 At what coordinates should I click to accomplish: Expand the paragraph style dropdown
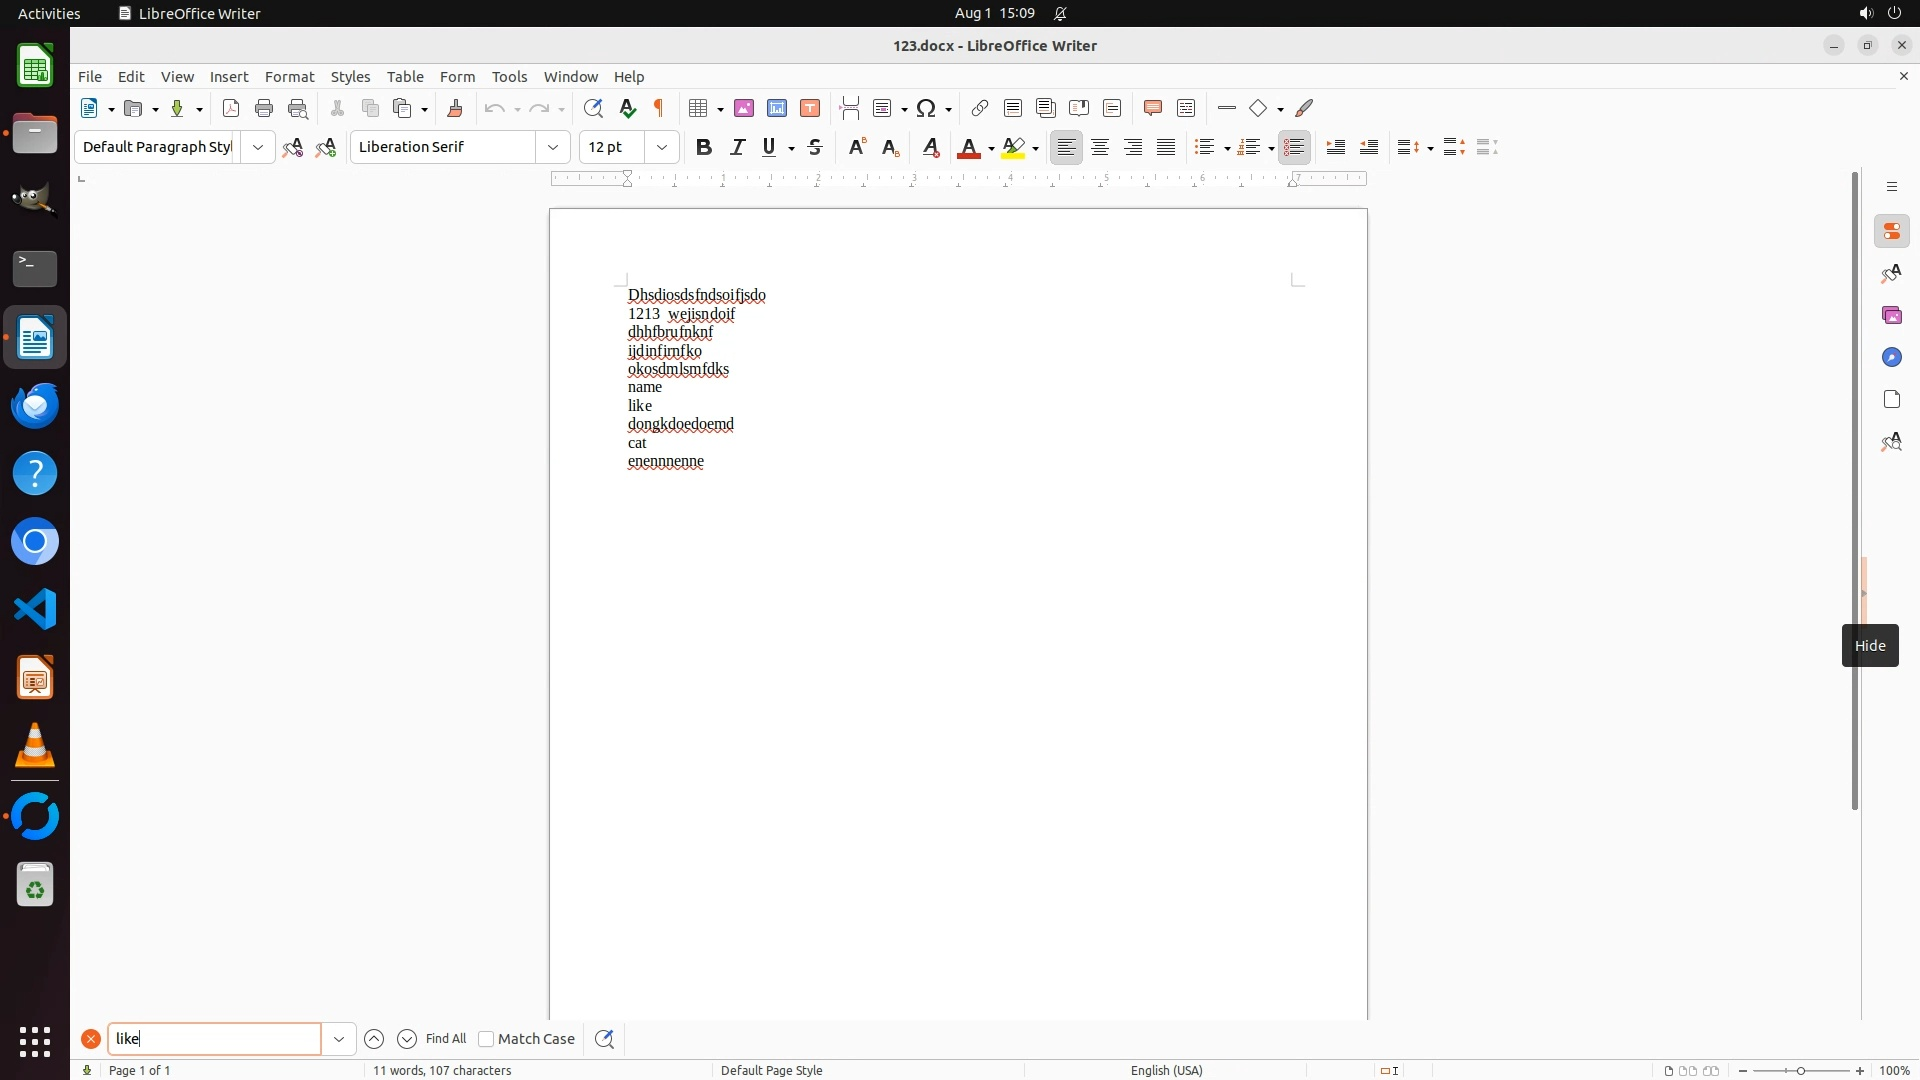258,147
